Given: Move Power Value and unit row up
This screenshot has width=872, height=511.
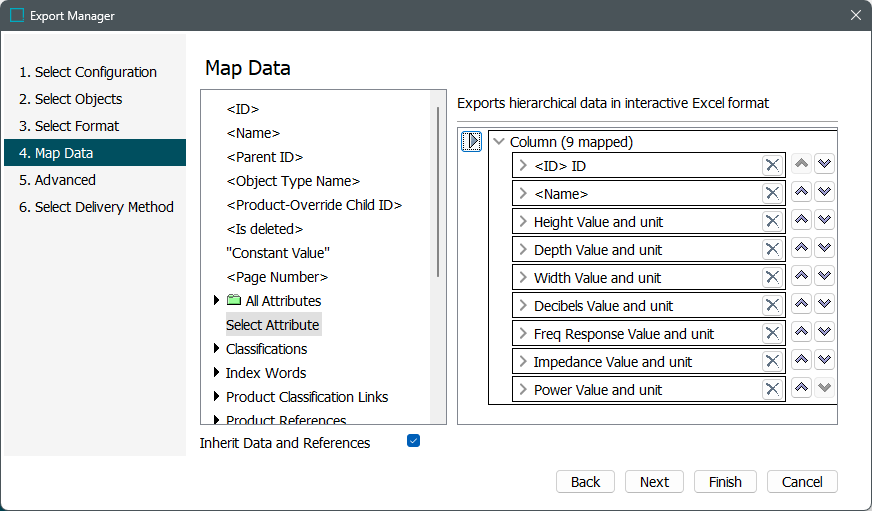Looking at the screenshot, I should [x=802, y=389].
